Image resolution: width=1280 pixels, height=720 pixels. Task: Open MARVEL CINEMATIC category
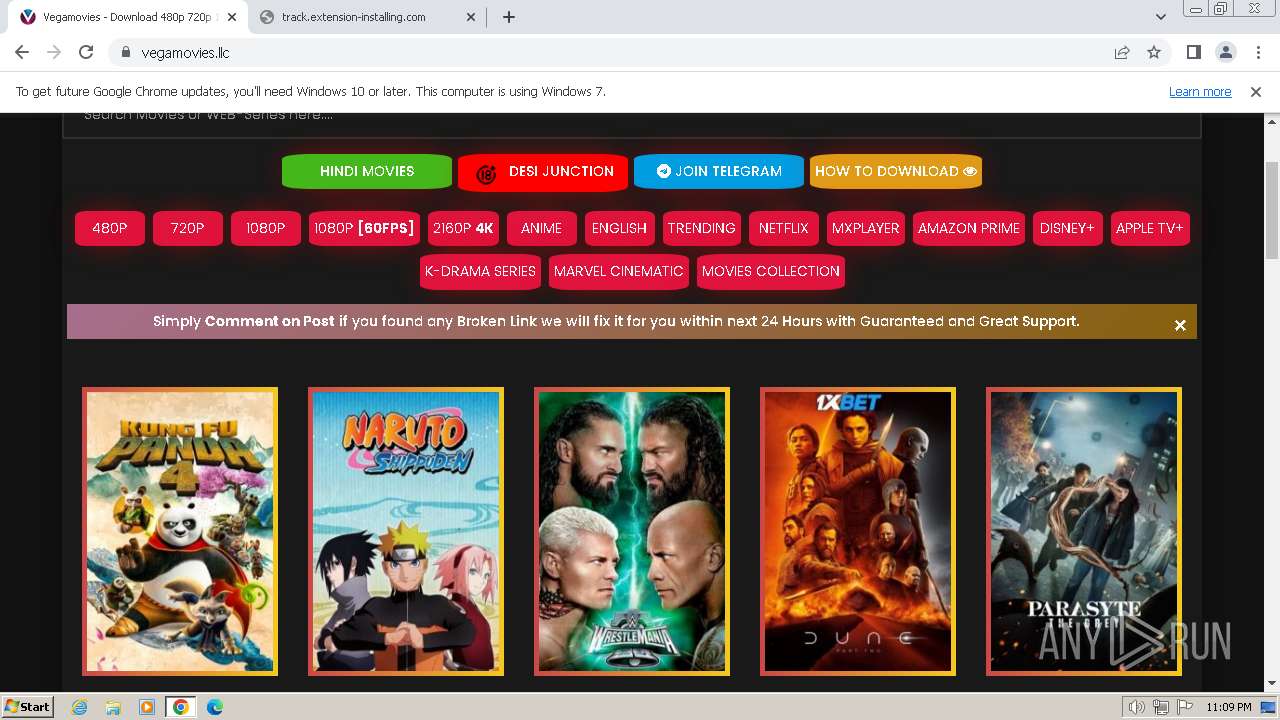619,271
